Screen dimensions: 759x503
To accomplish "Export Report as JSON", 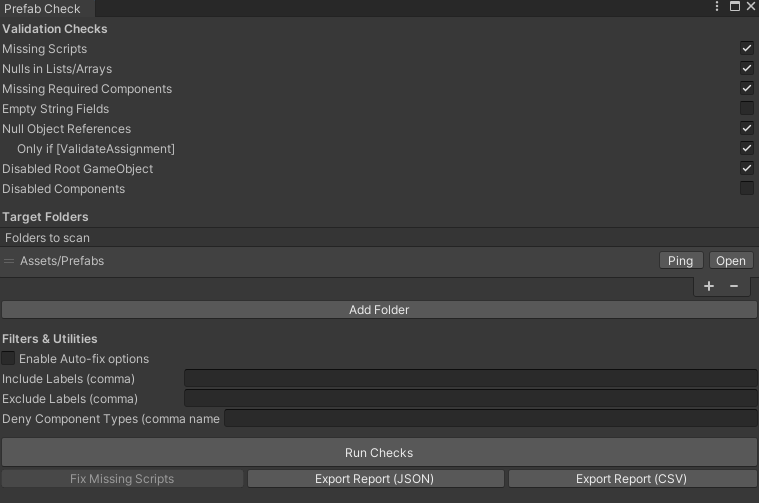I will (375, 479).
